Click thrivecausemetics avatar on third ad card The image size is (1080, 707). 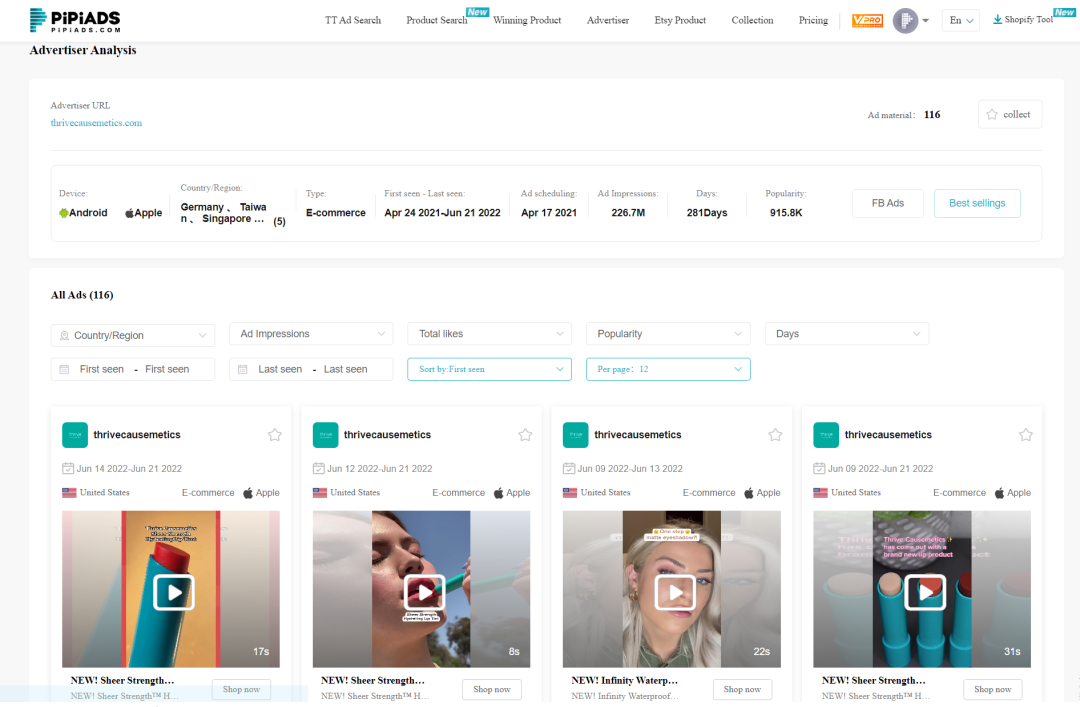pyautogui.click(x=576, y=435)
